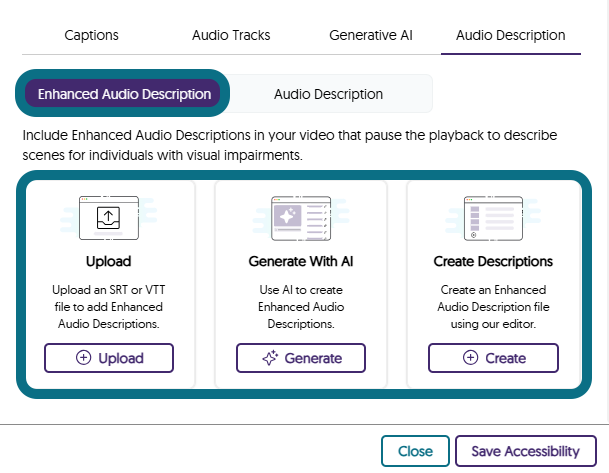Click the Upload card heading
Screen dimensions: 609x473
(x=109, y=261)
